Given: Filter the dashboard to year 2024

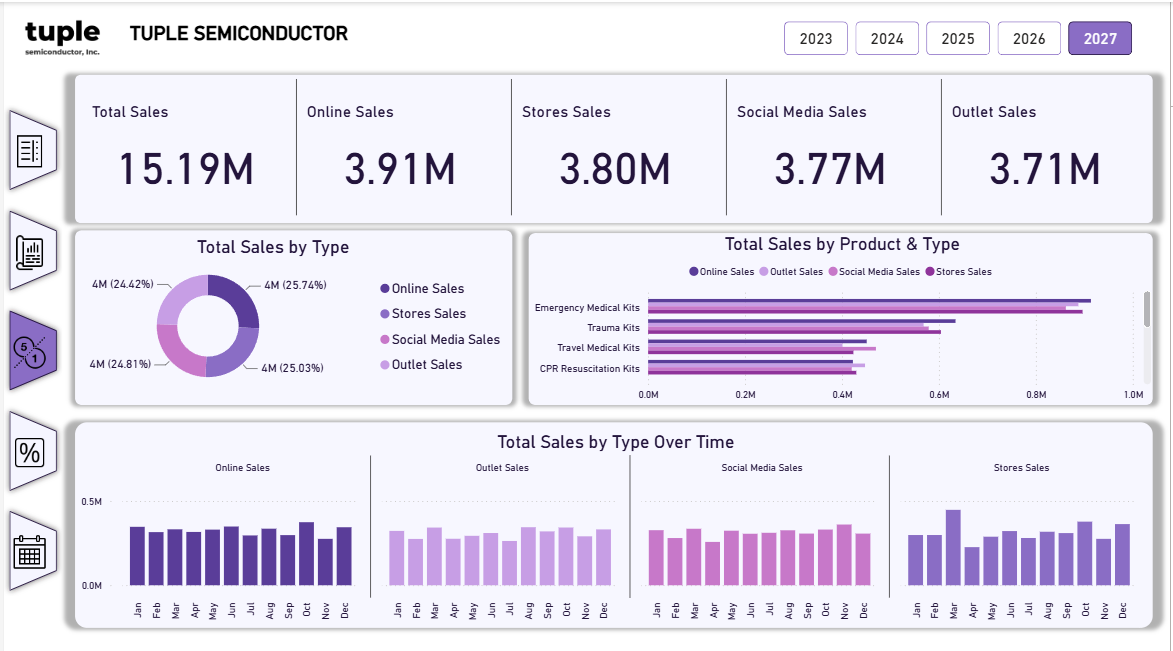Looking at the screenshot, I should coord(886,38).
